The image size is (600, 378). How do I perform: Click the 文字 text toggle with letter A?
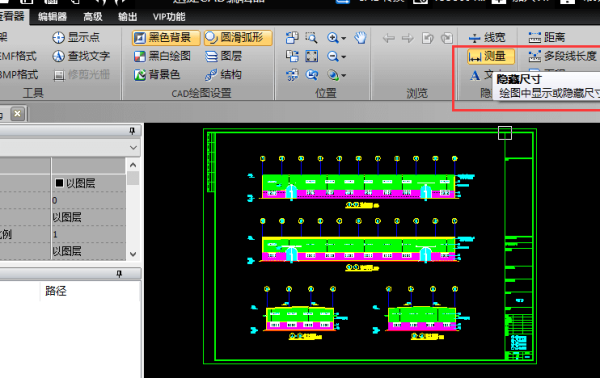[480, 75]
